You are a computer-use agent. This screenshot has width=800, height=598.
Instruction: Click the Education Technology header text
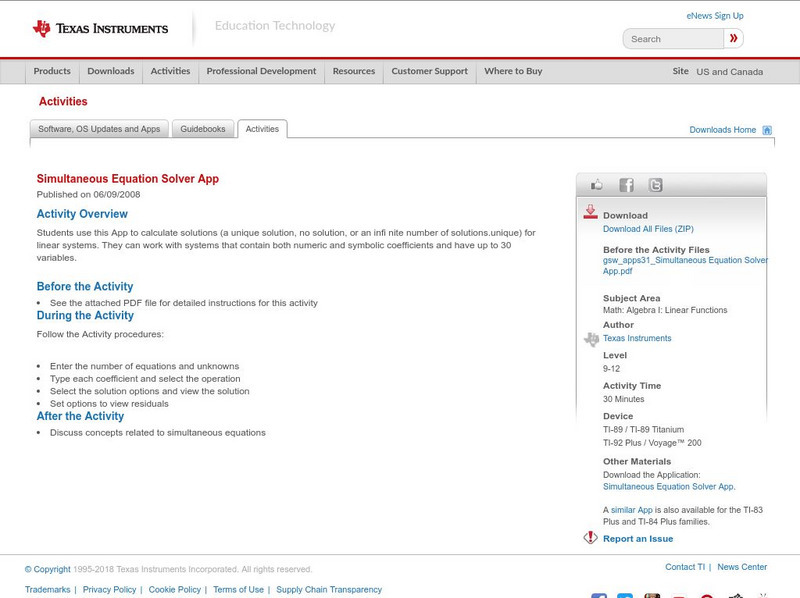[275, 26]
